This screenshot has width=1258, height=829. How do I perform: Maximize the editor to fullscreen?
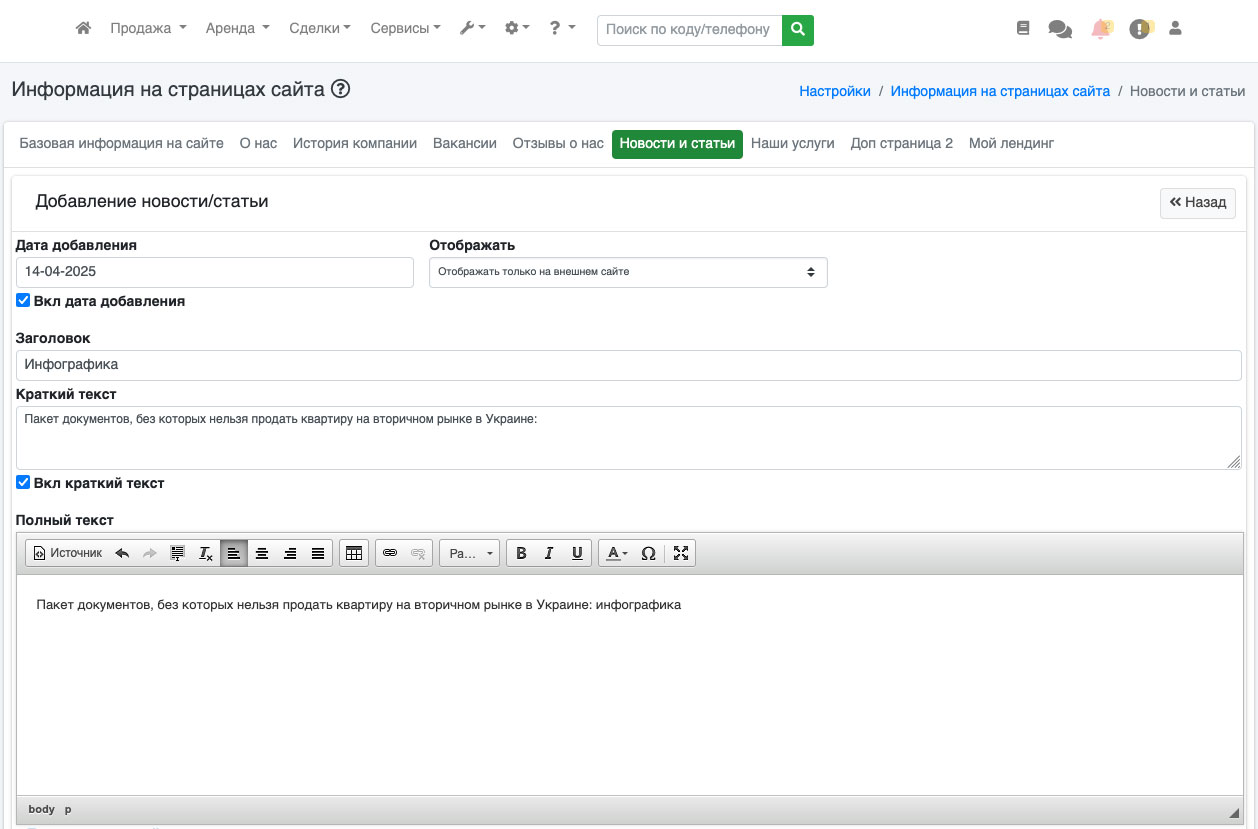pos(681,553)
